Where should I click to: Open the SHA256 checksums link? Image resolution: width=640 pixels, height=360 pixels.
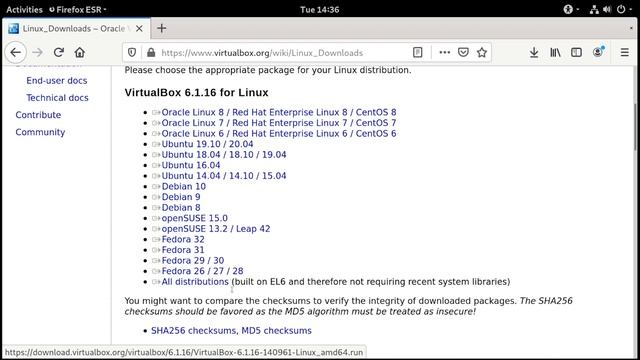(193, 331)
